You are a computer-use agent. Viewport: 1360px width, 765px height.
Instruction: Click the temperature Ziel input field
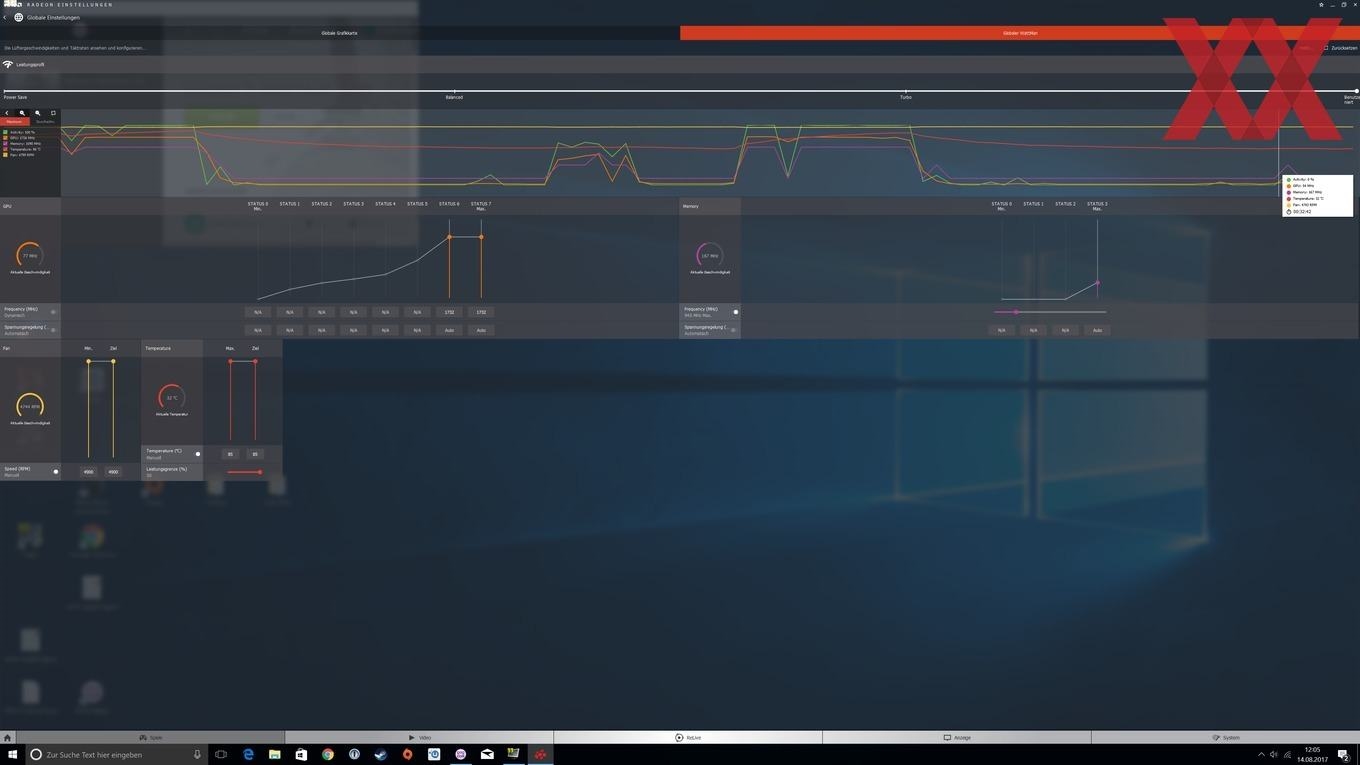tap(255, 454)
